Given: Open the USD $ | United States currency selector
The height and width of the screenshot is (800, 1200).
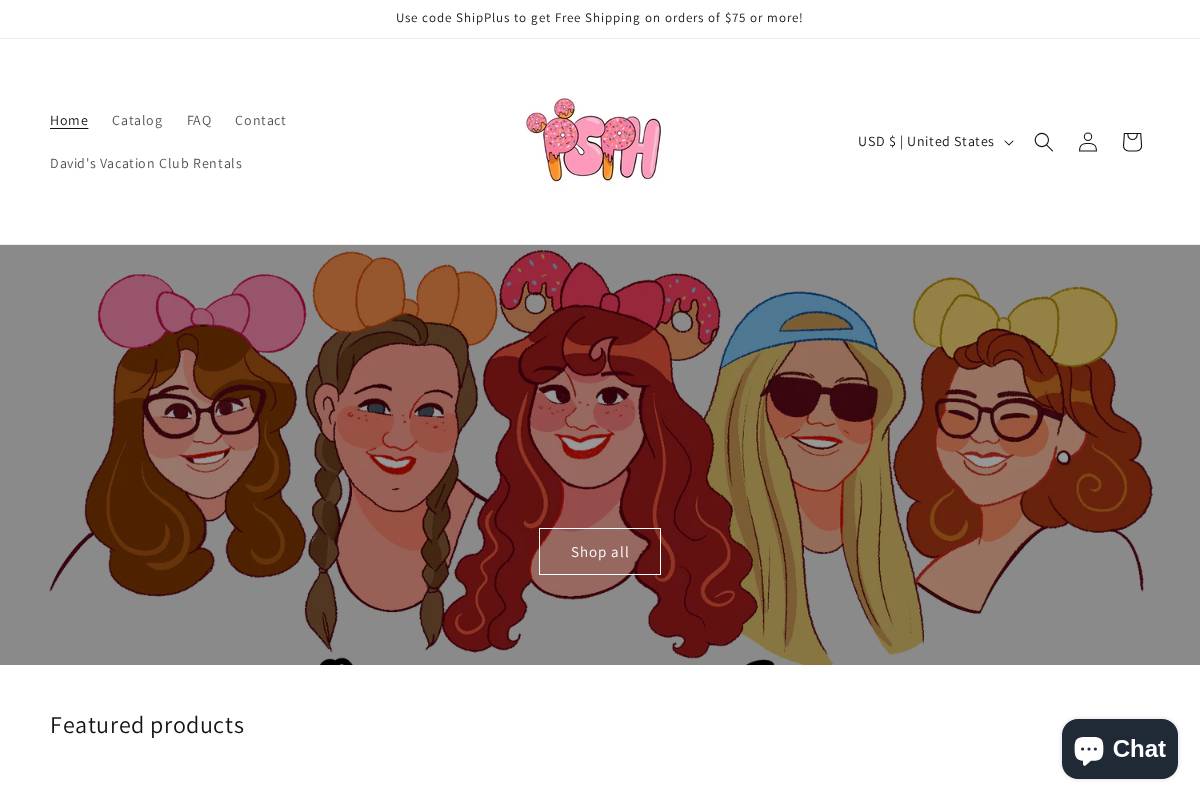Looking at the screenshot, I should [x=926, y=141].
